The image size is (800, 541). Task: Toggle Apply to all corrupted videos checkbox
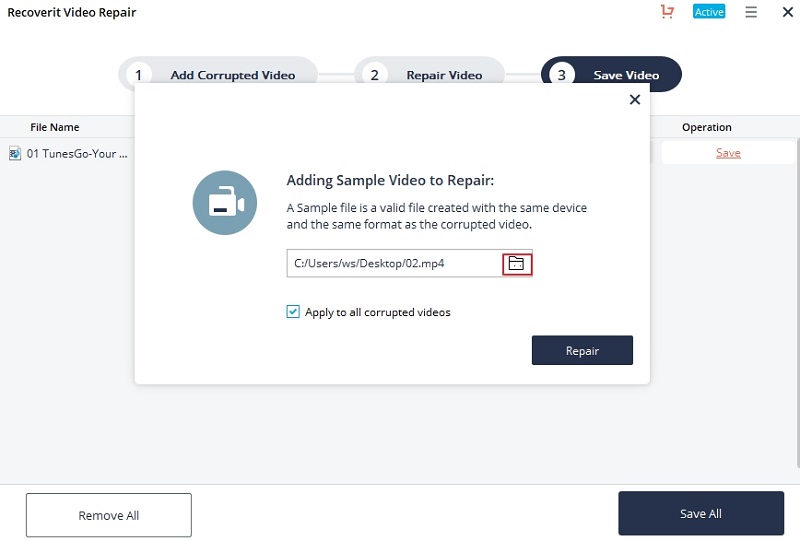(293, 311)
